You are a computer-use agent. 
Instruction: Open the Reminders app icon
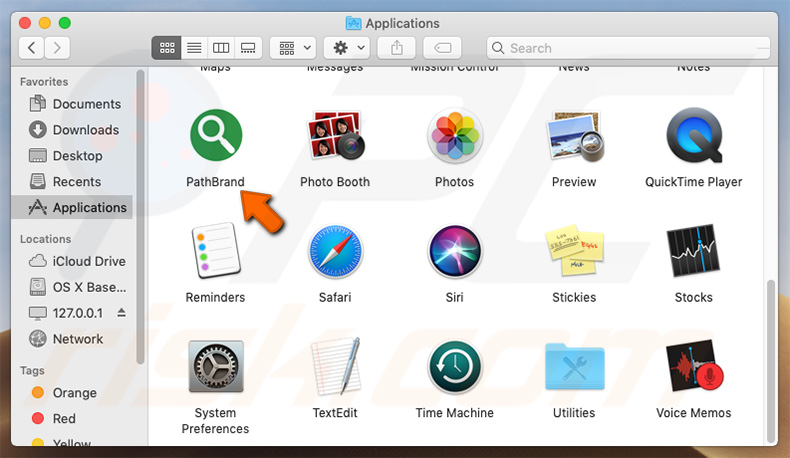[x=216, y=250]
